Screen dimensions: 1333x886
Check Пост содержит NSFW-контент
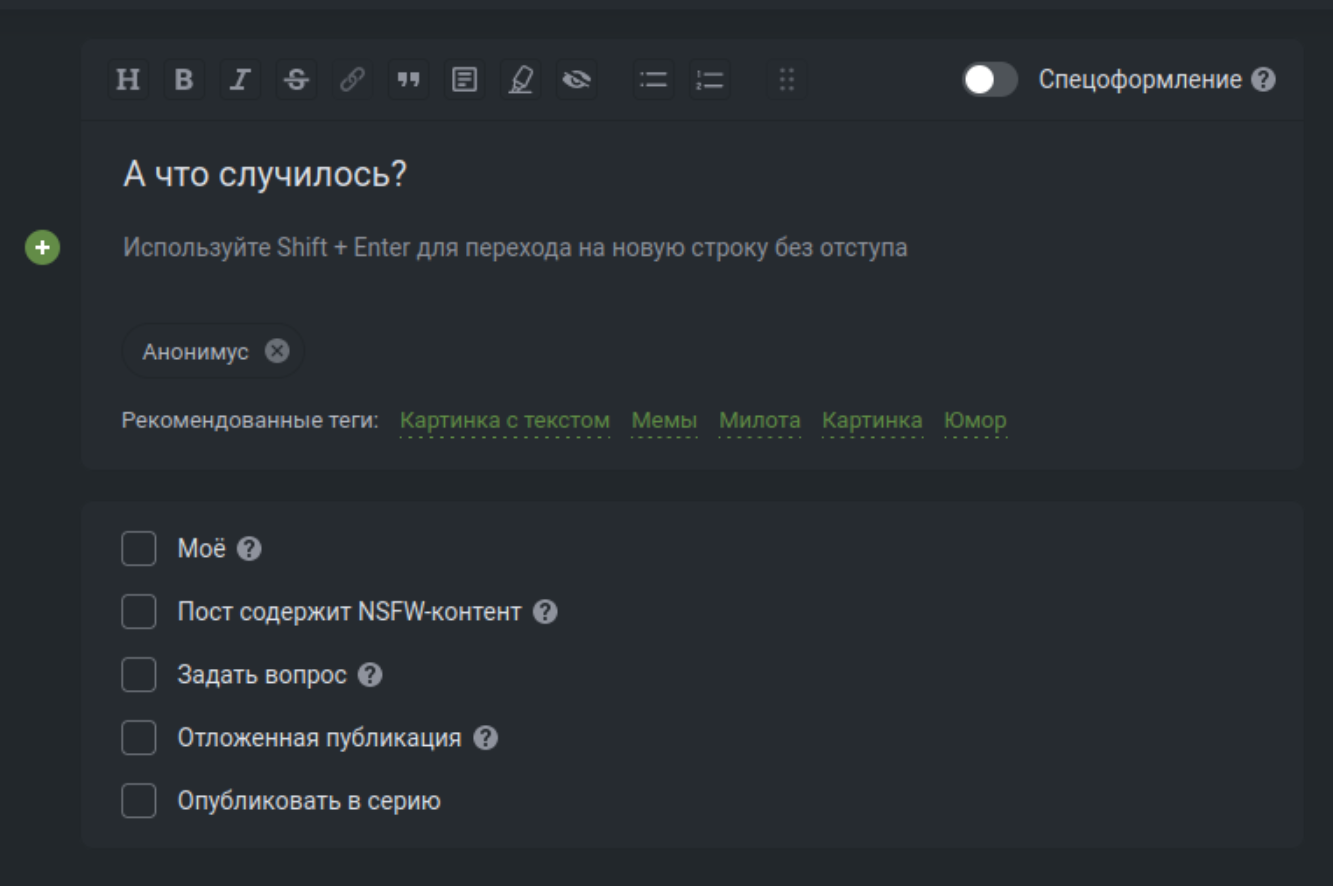[x=139, y=612]
